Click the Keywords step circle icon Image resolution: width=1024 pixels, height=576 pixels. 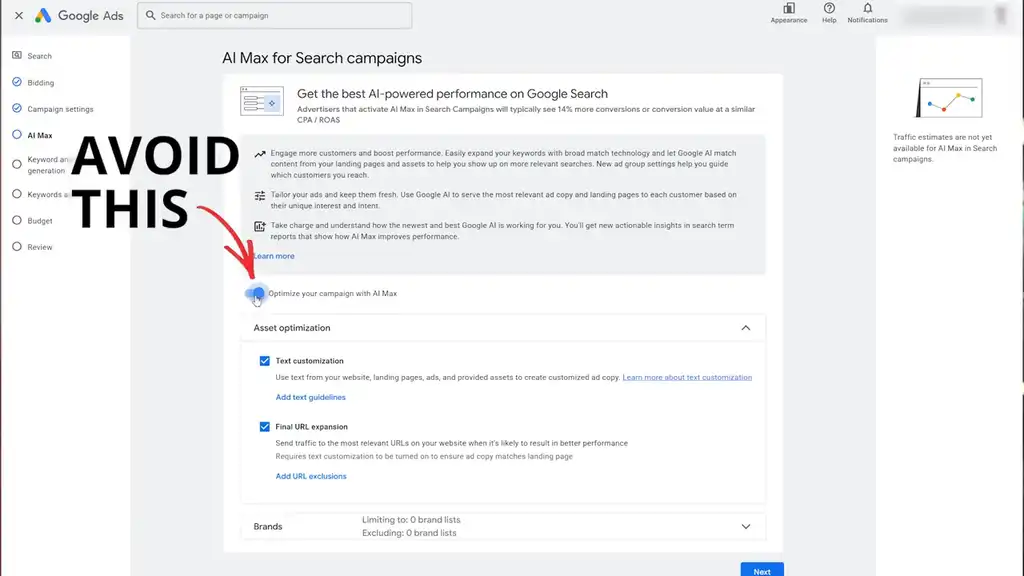coord(17,193)
